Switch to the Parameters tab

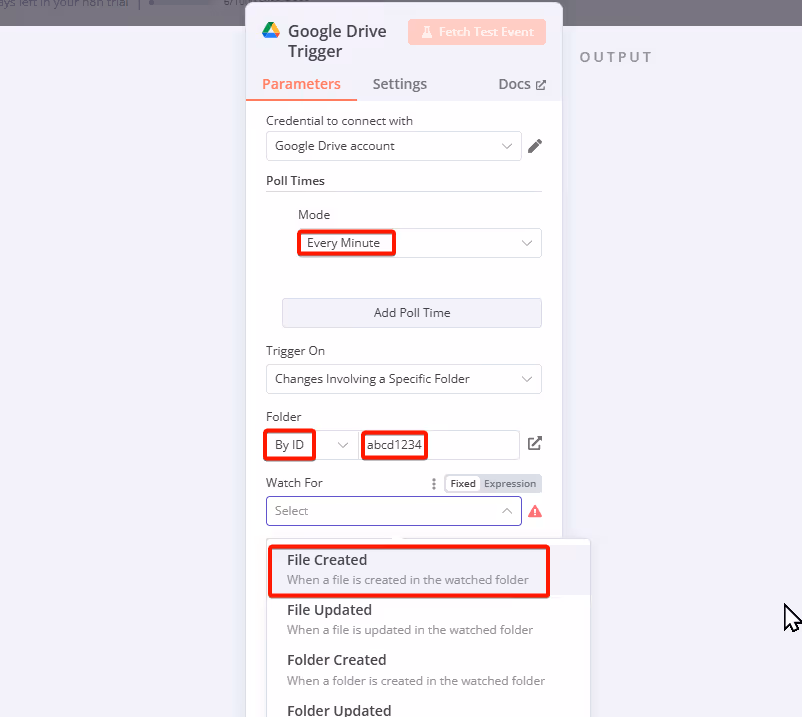tap(301, 84)
